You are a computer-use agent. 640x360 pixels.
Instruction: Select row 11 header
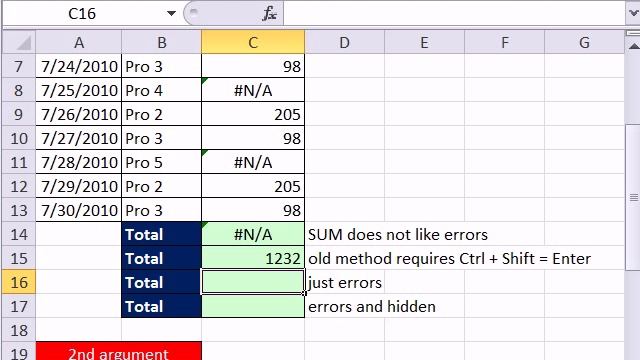pyautogui.click(x=19, y=162)
